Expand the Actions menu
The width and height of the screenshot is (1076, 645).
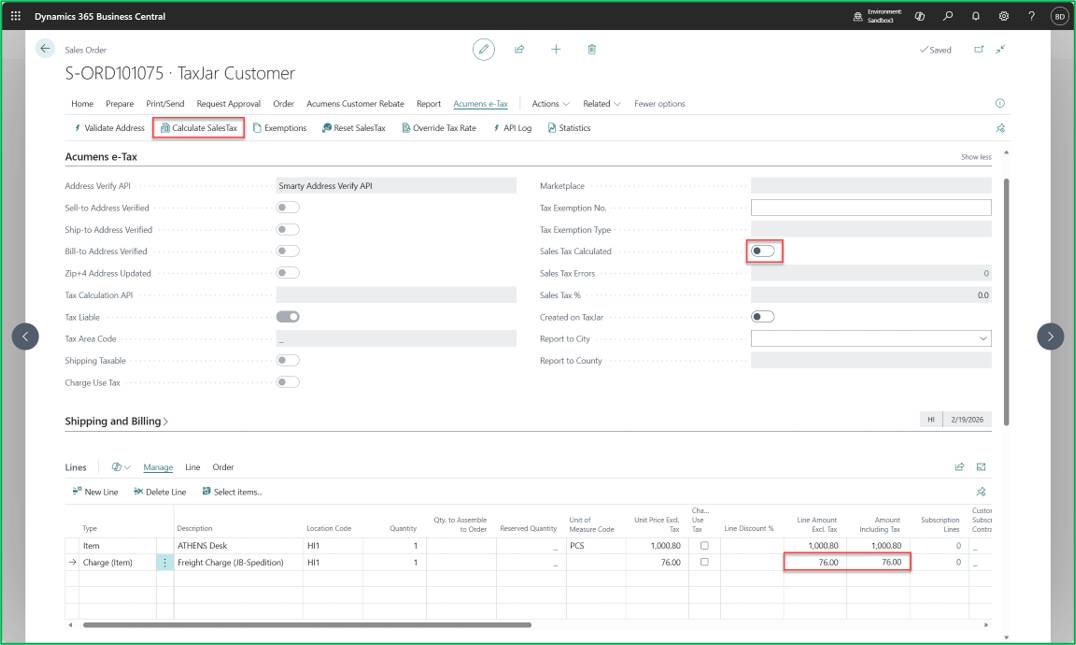point(550,104)
